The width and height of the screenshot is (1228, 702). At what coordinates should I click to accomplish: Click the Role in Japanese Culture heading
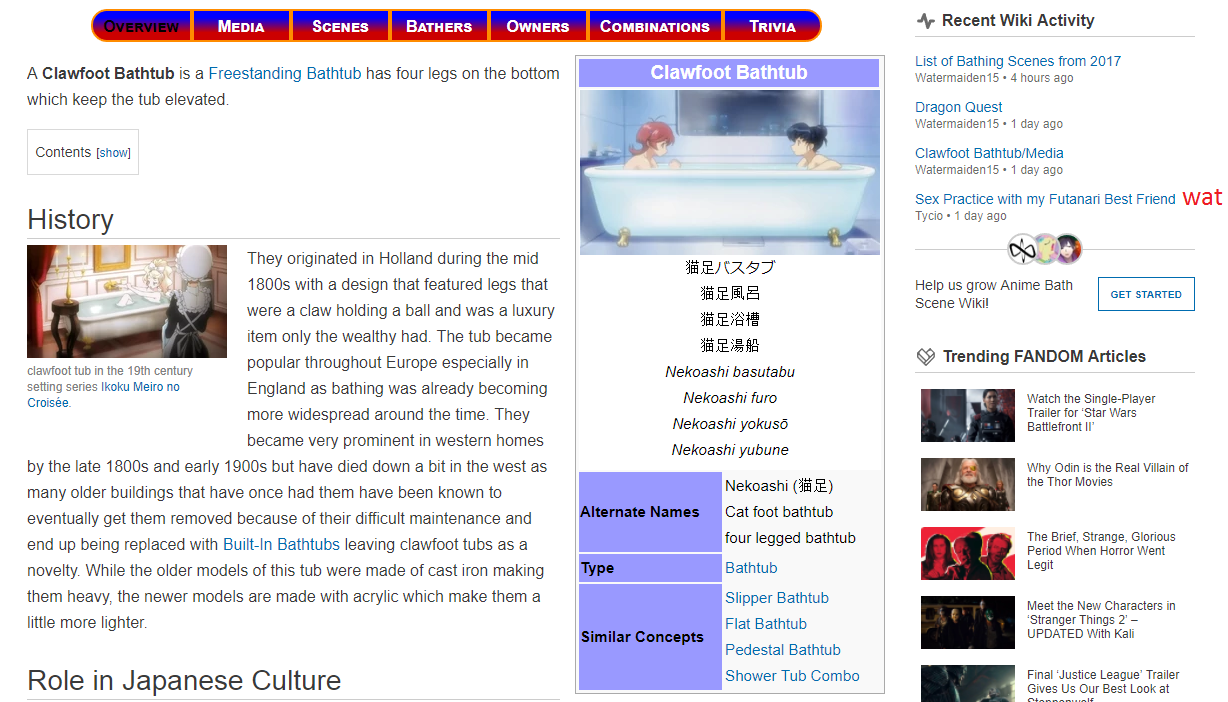184,681
